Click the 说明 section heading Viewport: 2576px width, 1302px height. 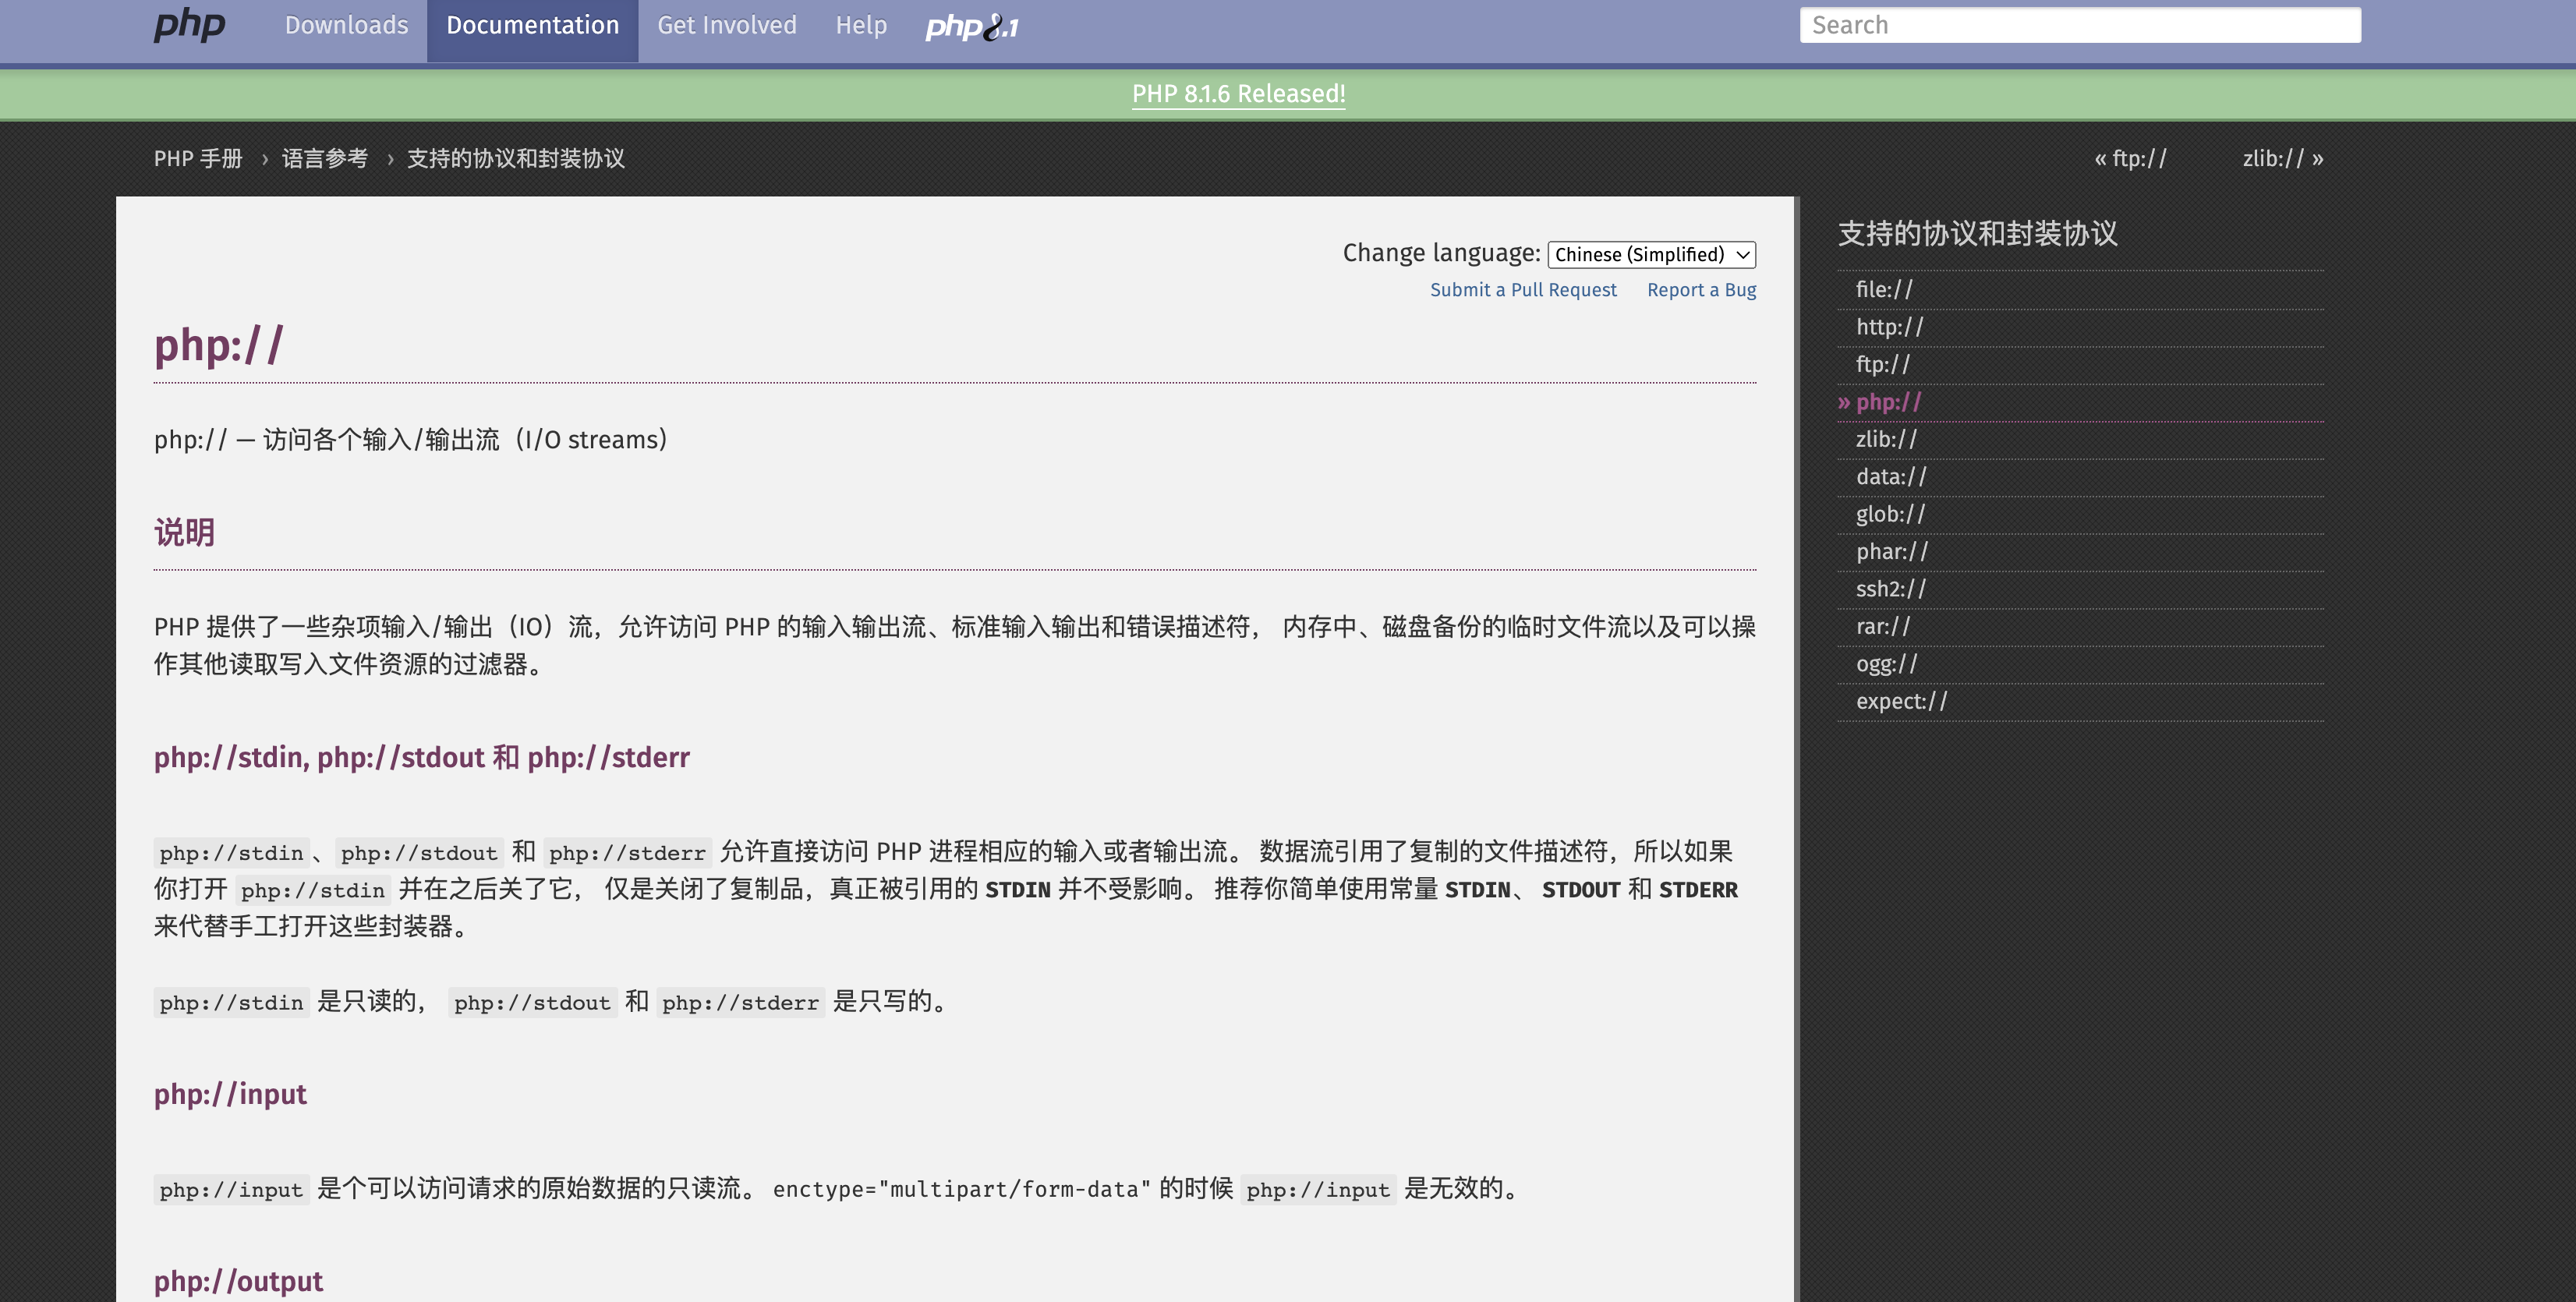tap(184, 532)
